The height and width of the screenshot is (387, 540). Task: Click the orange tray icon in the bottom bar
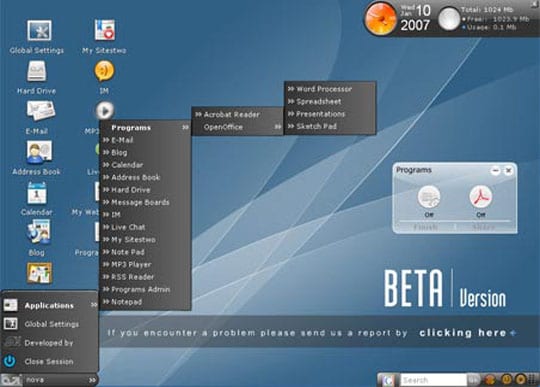[490, 380]
